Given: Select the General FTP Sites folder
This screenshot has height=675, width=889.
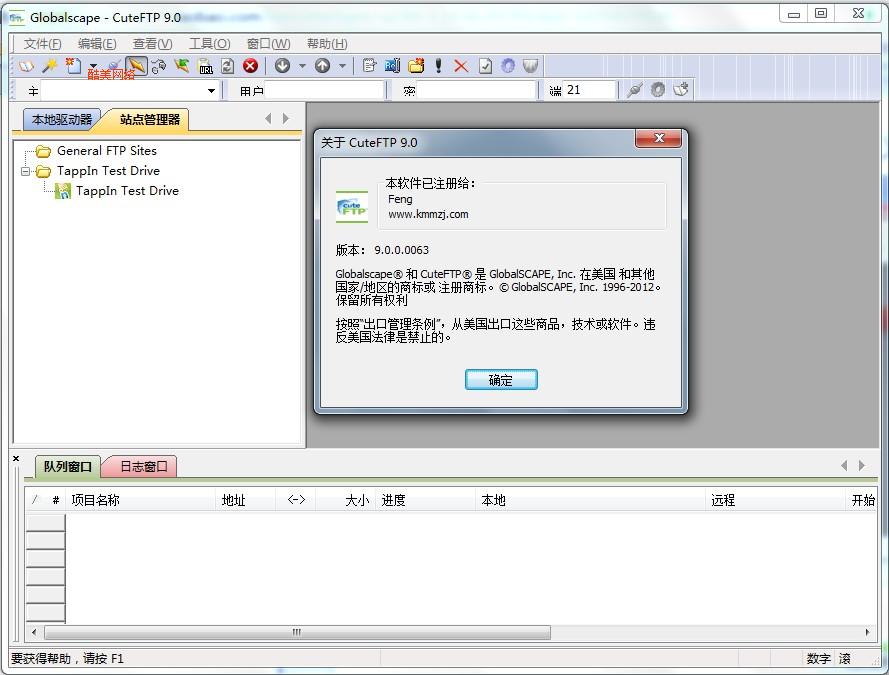Looking at the screenshot, I should 107,151.
